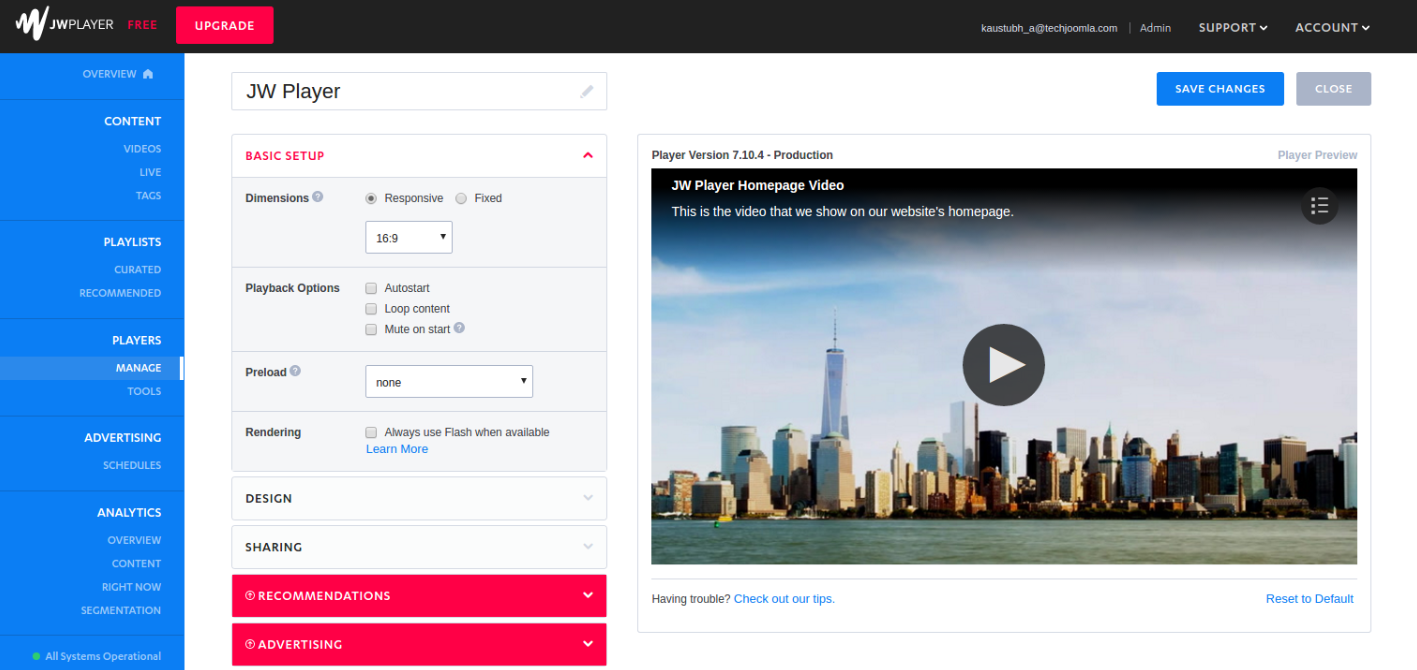
Task: Open Content under Analytics
Action: pos(136,564)
